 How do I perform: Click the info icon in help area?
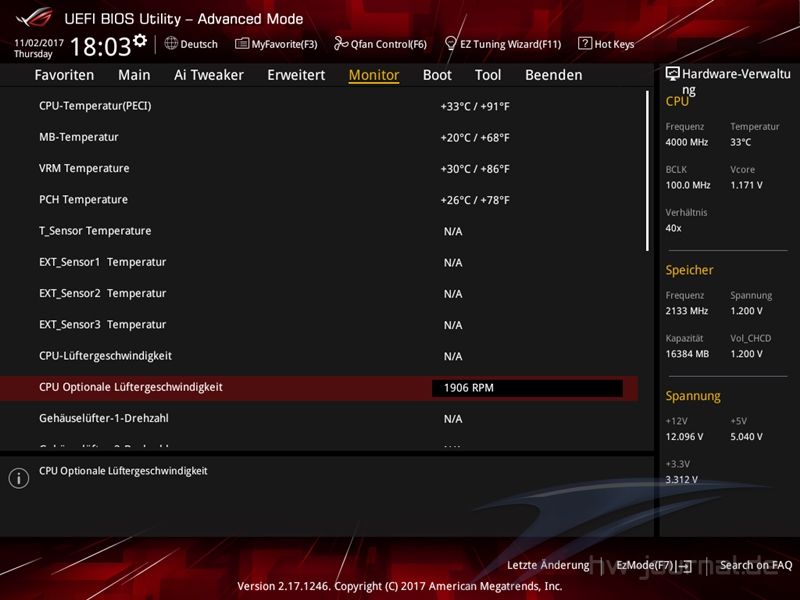point(19,478)
